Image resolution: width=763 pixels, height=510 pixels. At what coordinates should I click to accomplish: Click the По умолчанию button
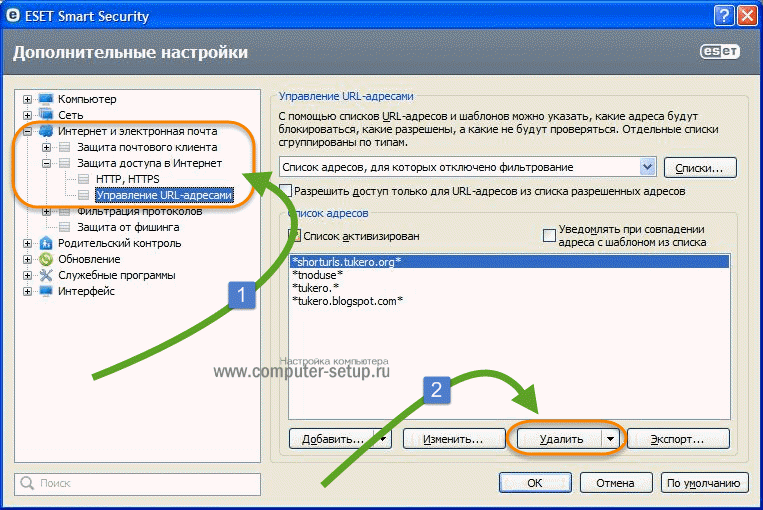click(x=704, y=483)
